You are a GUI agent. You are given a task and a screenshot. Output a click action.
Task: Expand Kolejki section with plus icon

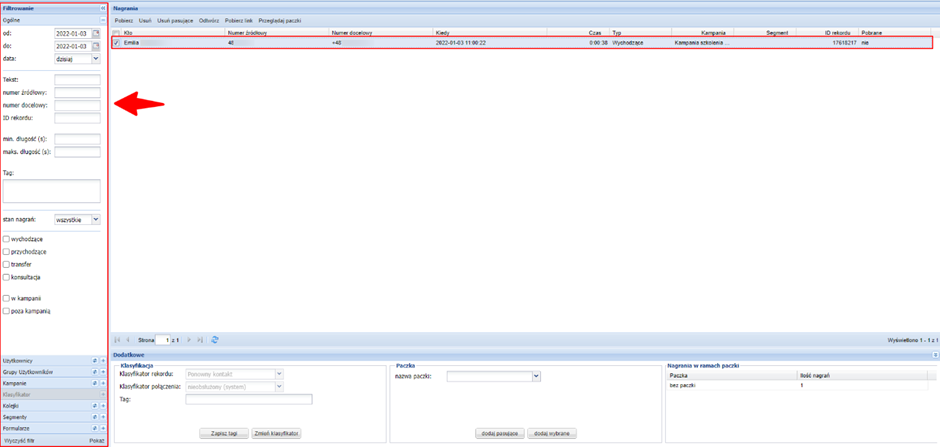103,406
